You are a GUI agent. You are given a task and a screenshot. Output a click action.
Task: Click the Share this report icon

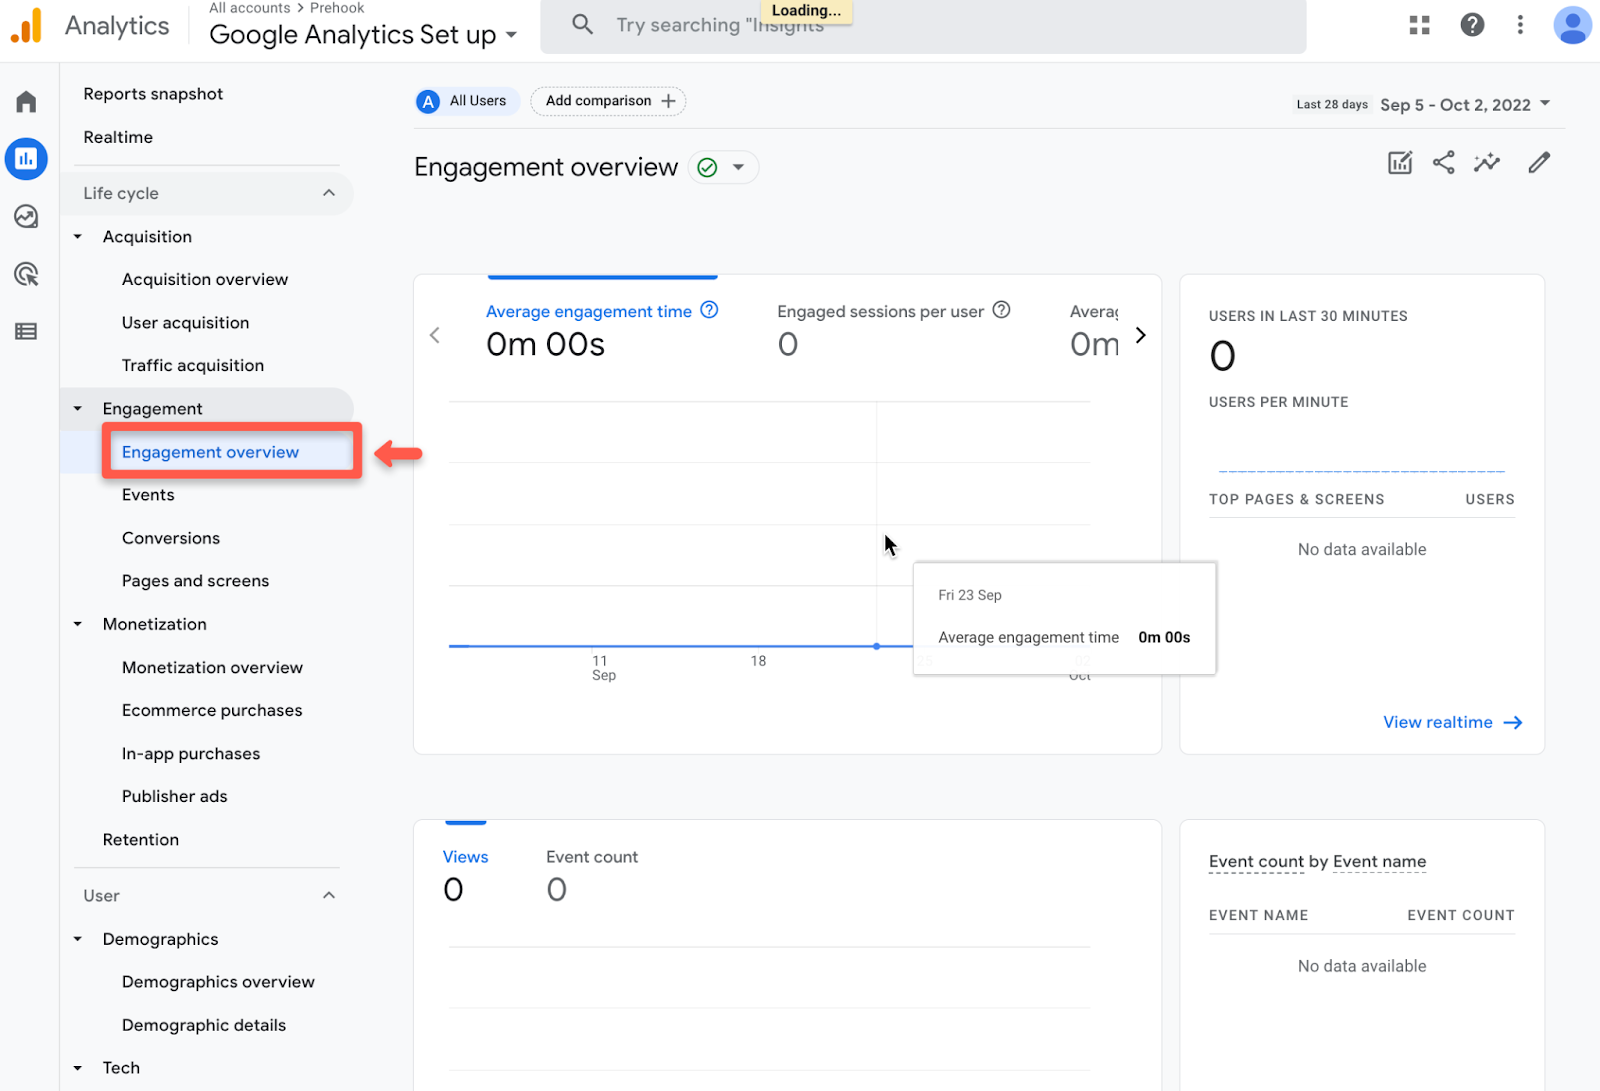tap(1443, 162)
